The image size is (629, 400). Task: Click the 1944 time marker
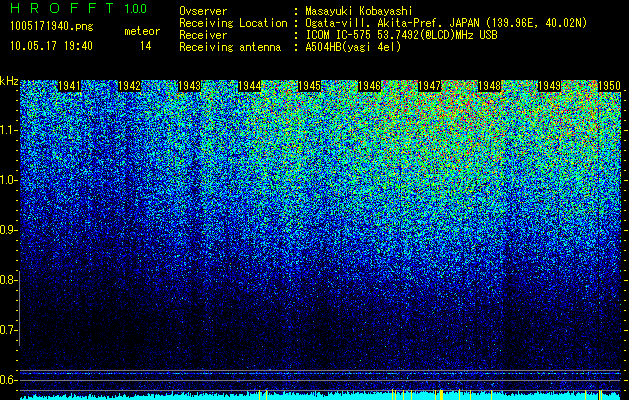coord(250,86)
